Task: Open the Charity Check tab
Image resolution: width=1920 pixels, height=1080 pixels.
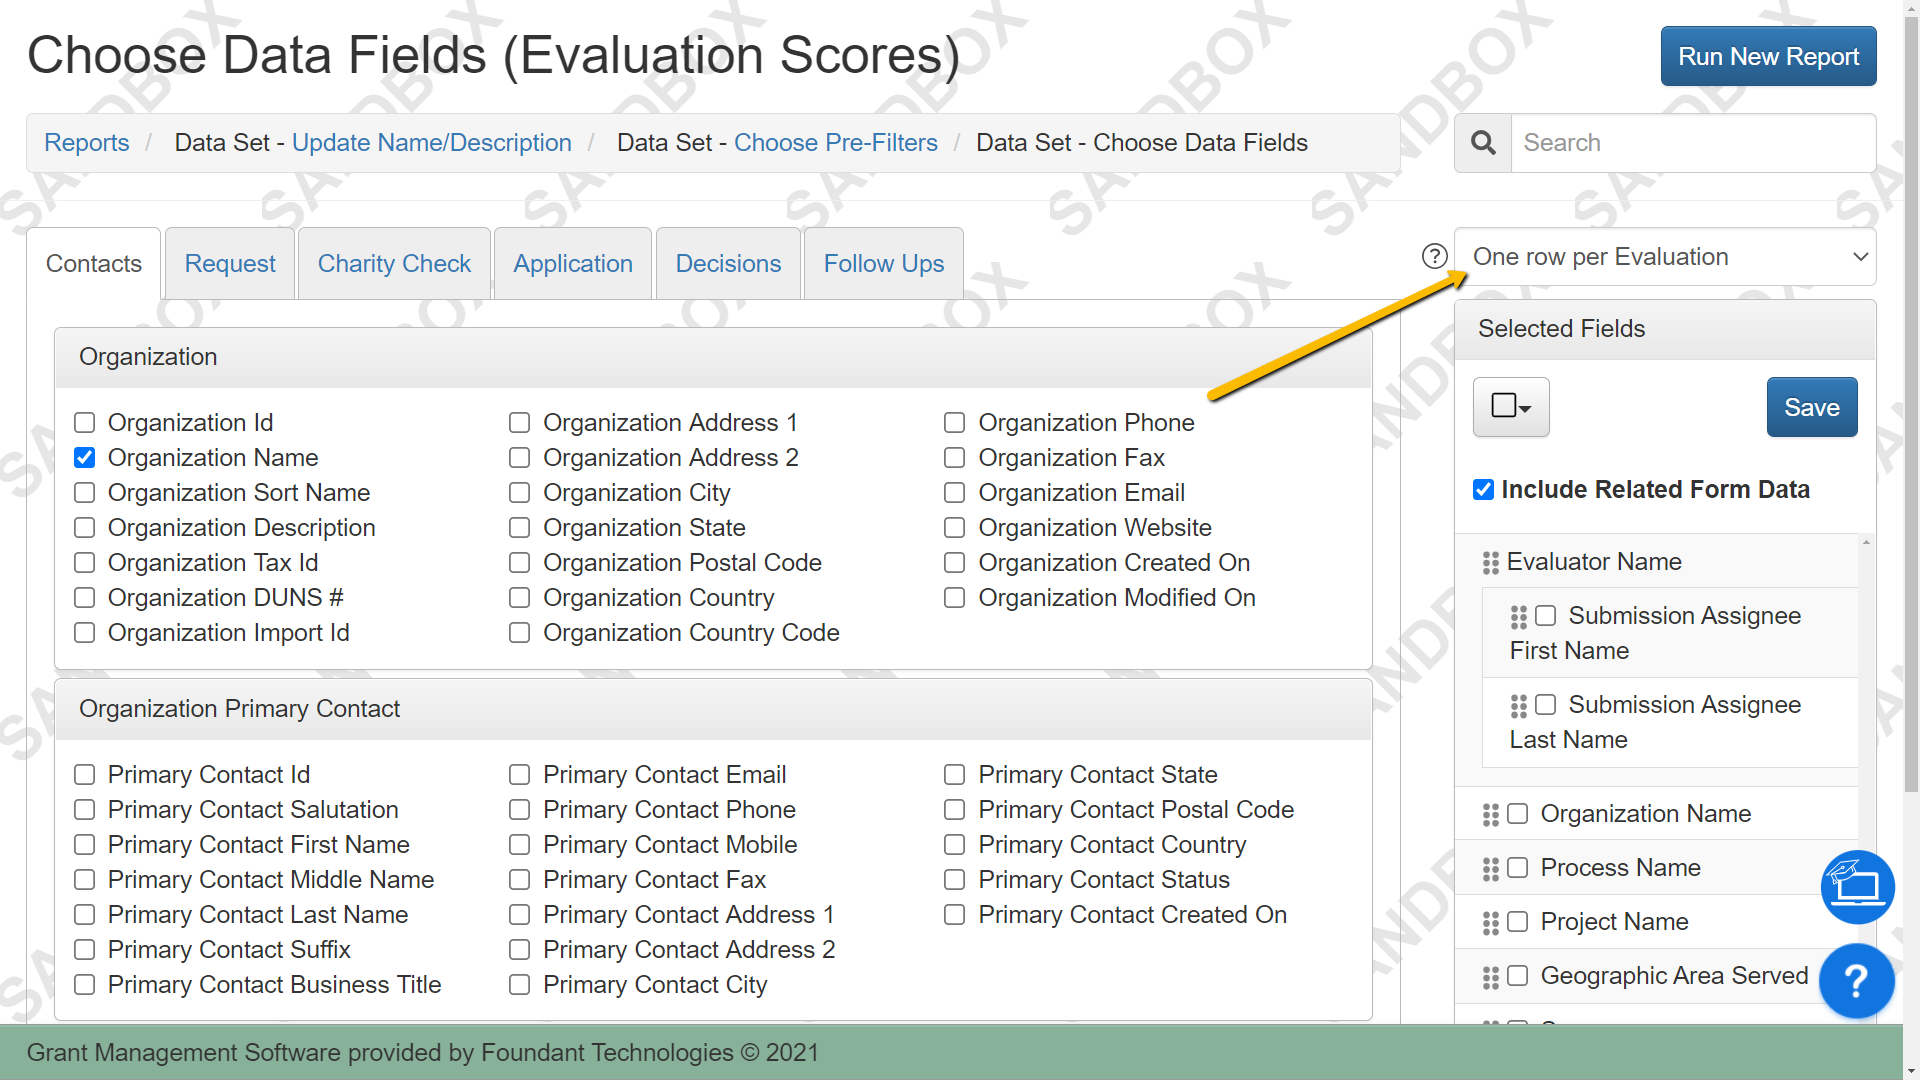Action: point(394,264)
